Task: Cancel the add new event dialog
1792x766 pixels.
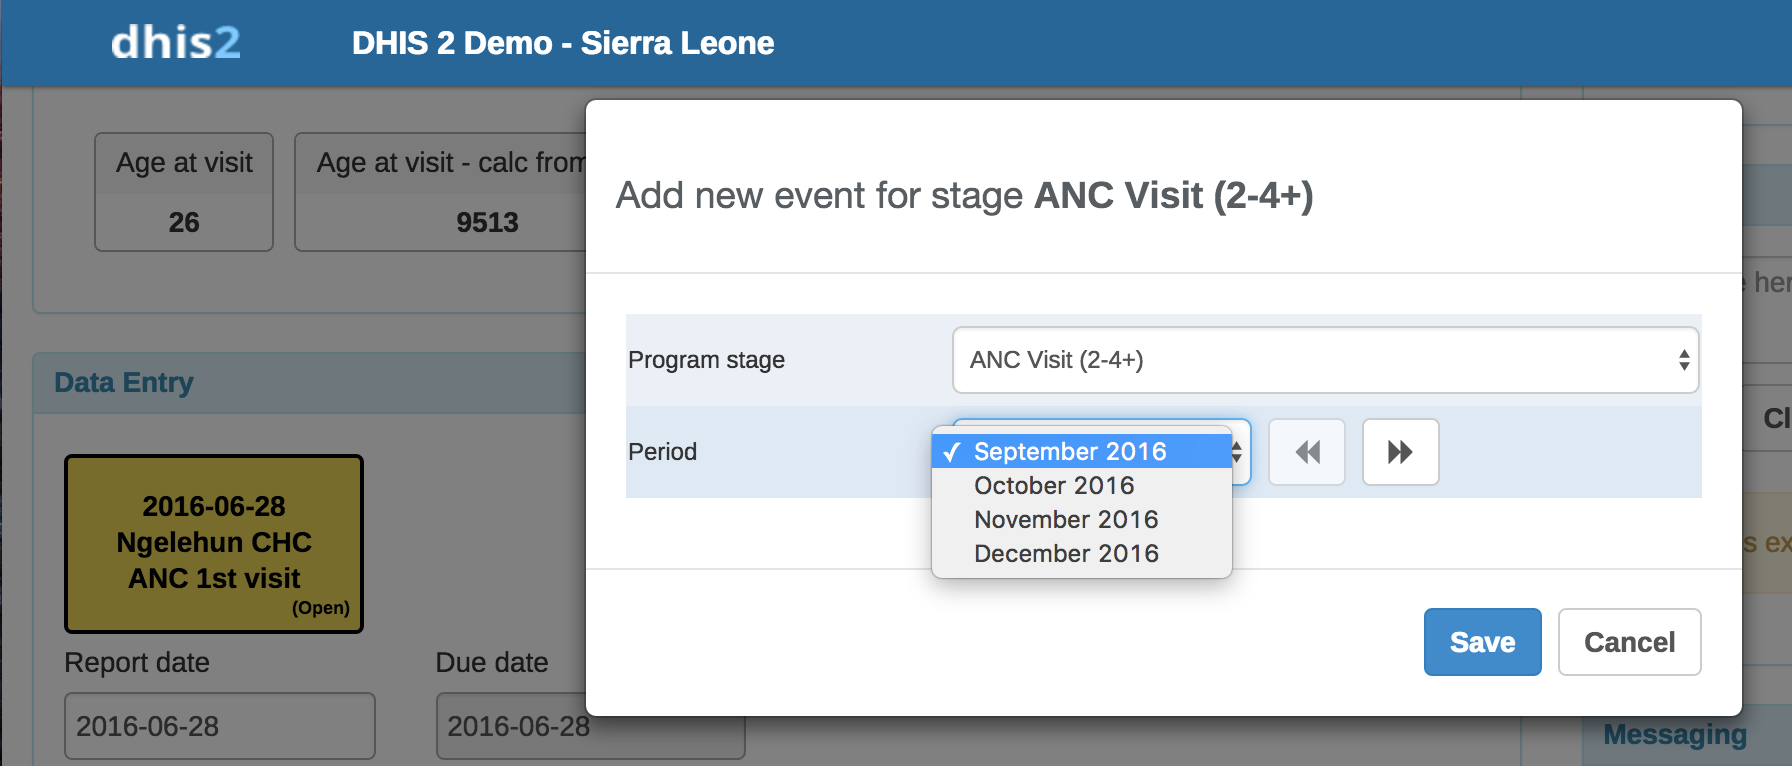Action: coord(1629,642)
